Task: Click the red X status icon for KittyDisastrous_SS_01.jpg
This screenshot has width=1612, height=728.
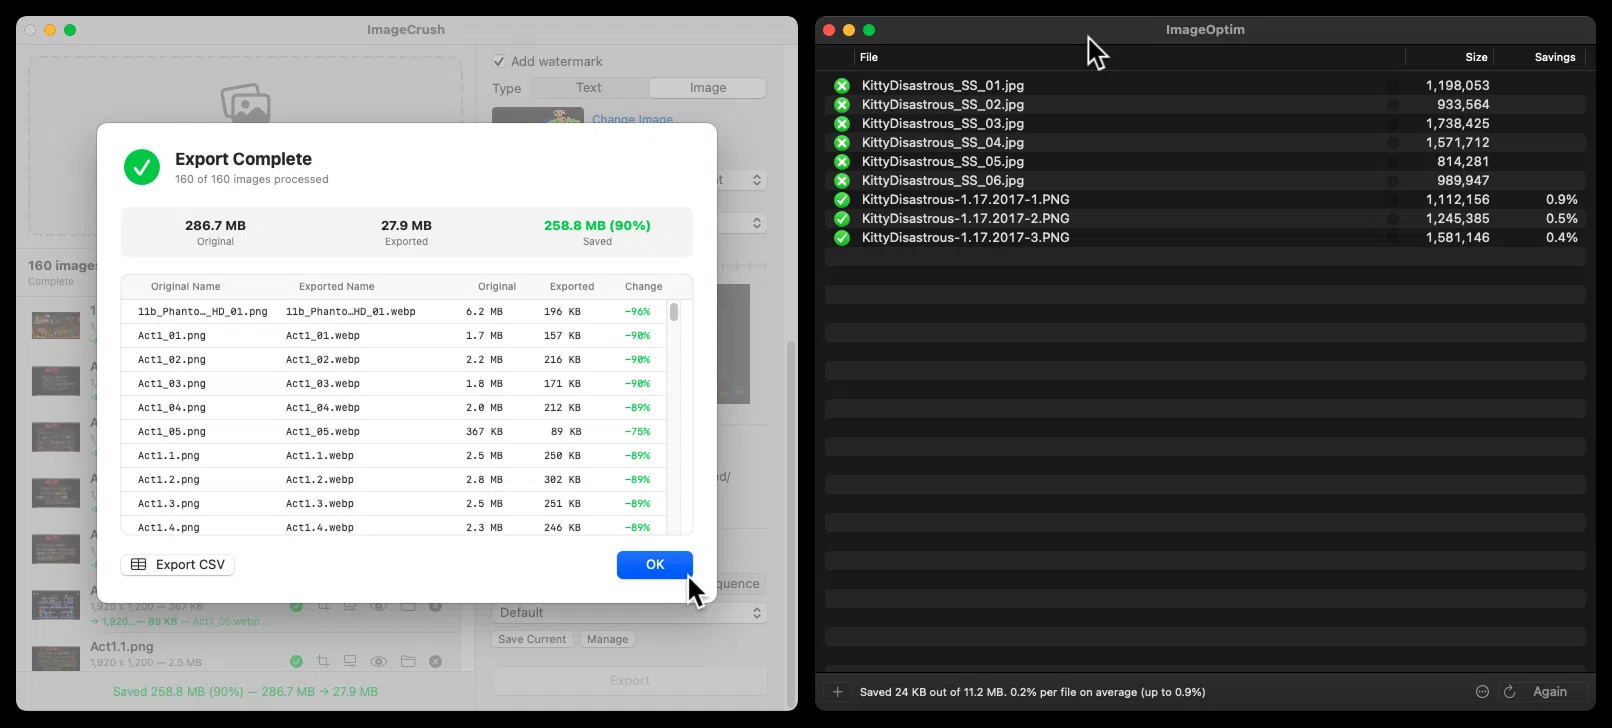Action: [x=842, y=86]
